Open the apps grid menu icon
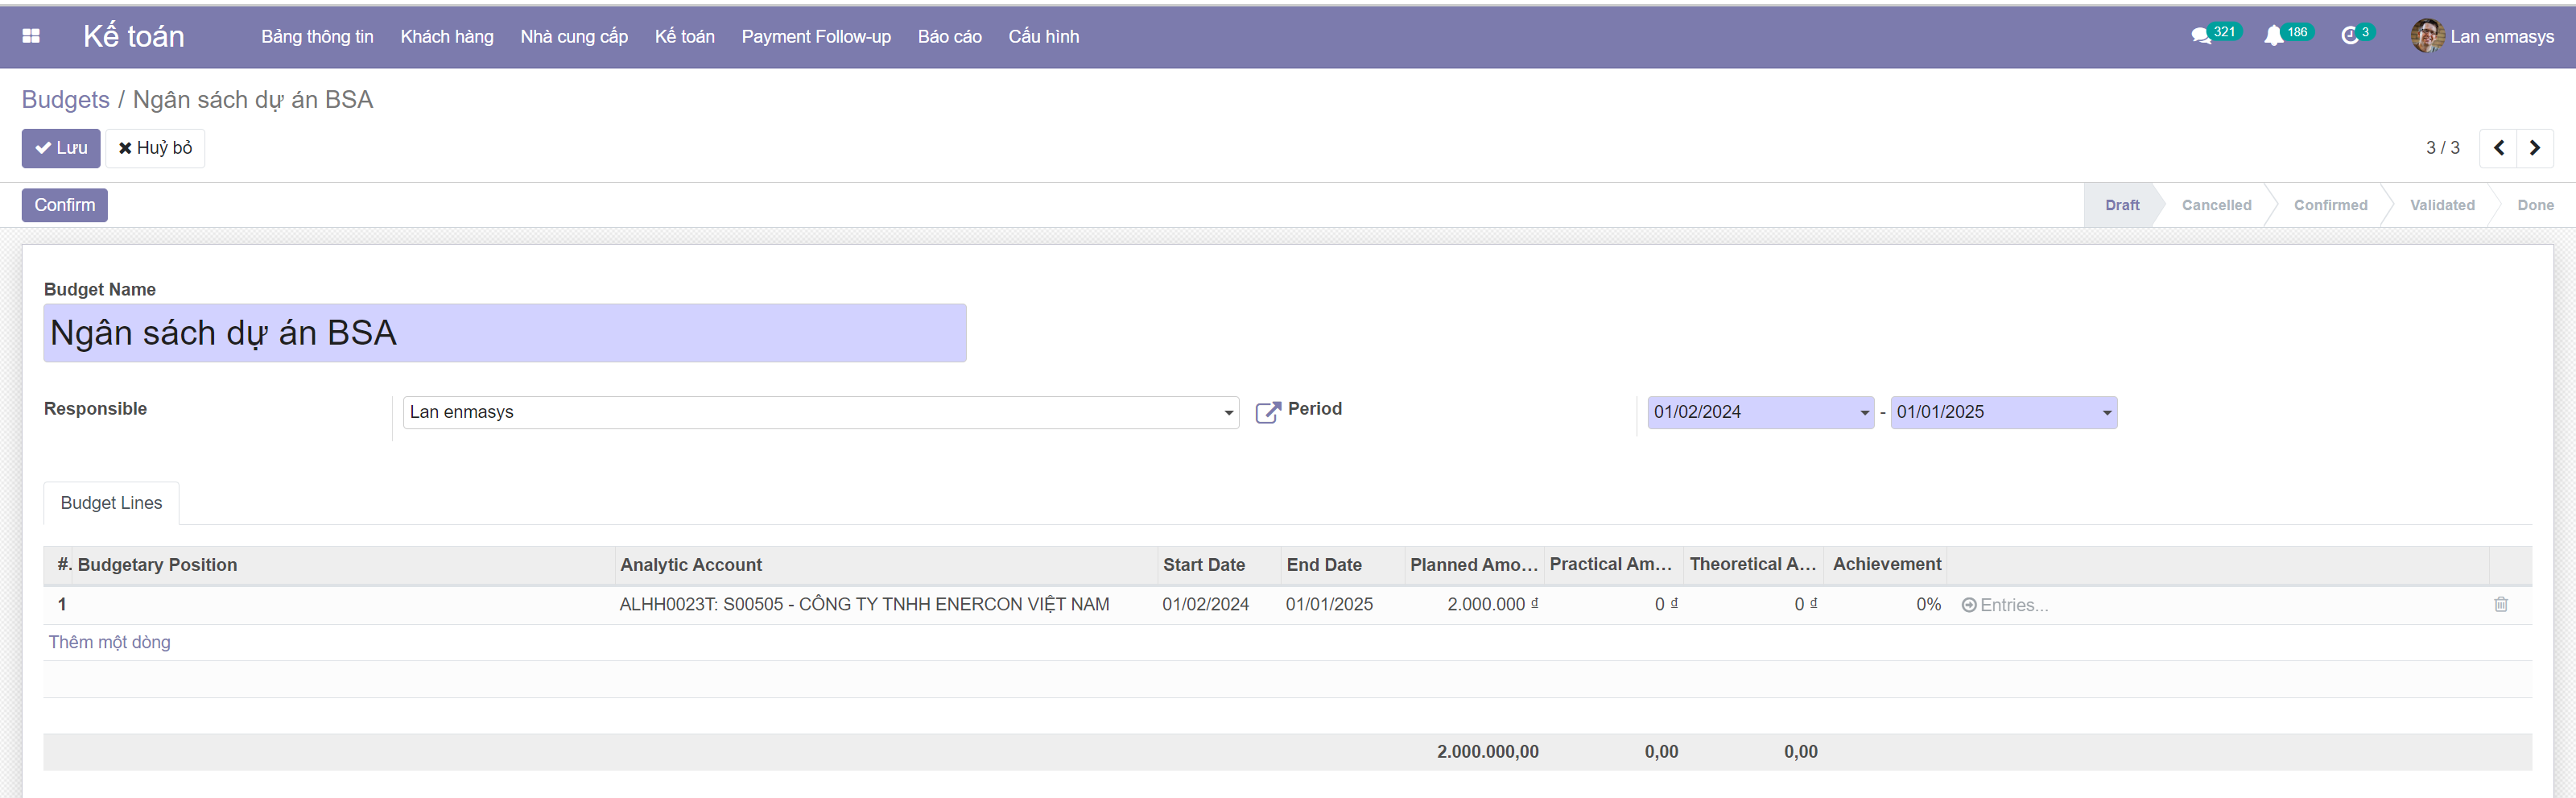The height and width of the screenshot is (798, 2576). coord(31,36)
